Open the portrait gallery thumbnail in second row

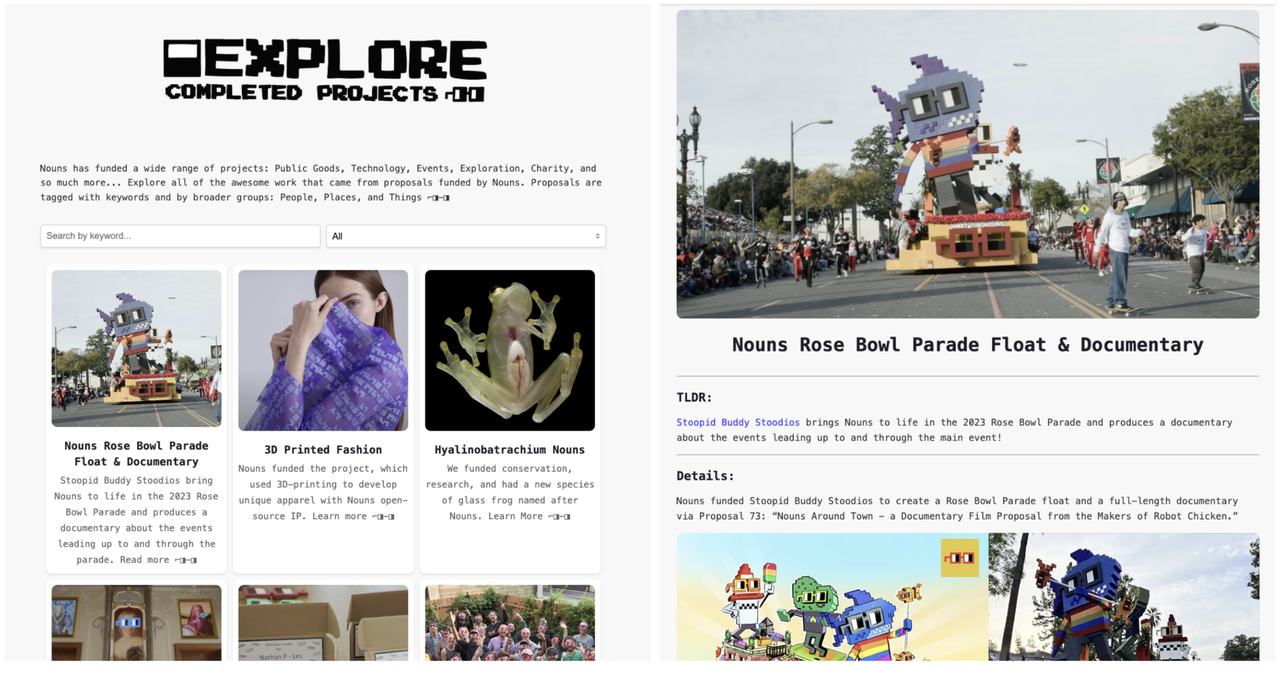pyautogui.click(x=136, y=623)
